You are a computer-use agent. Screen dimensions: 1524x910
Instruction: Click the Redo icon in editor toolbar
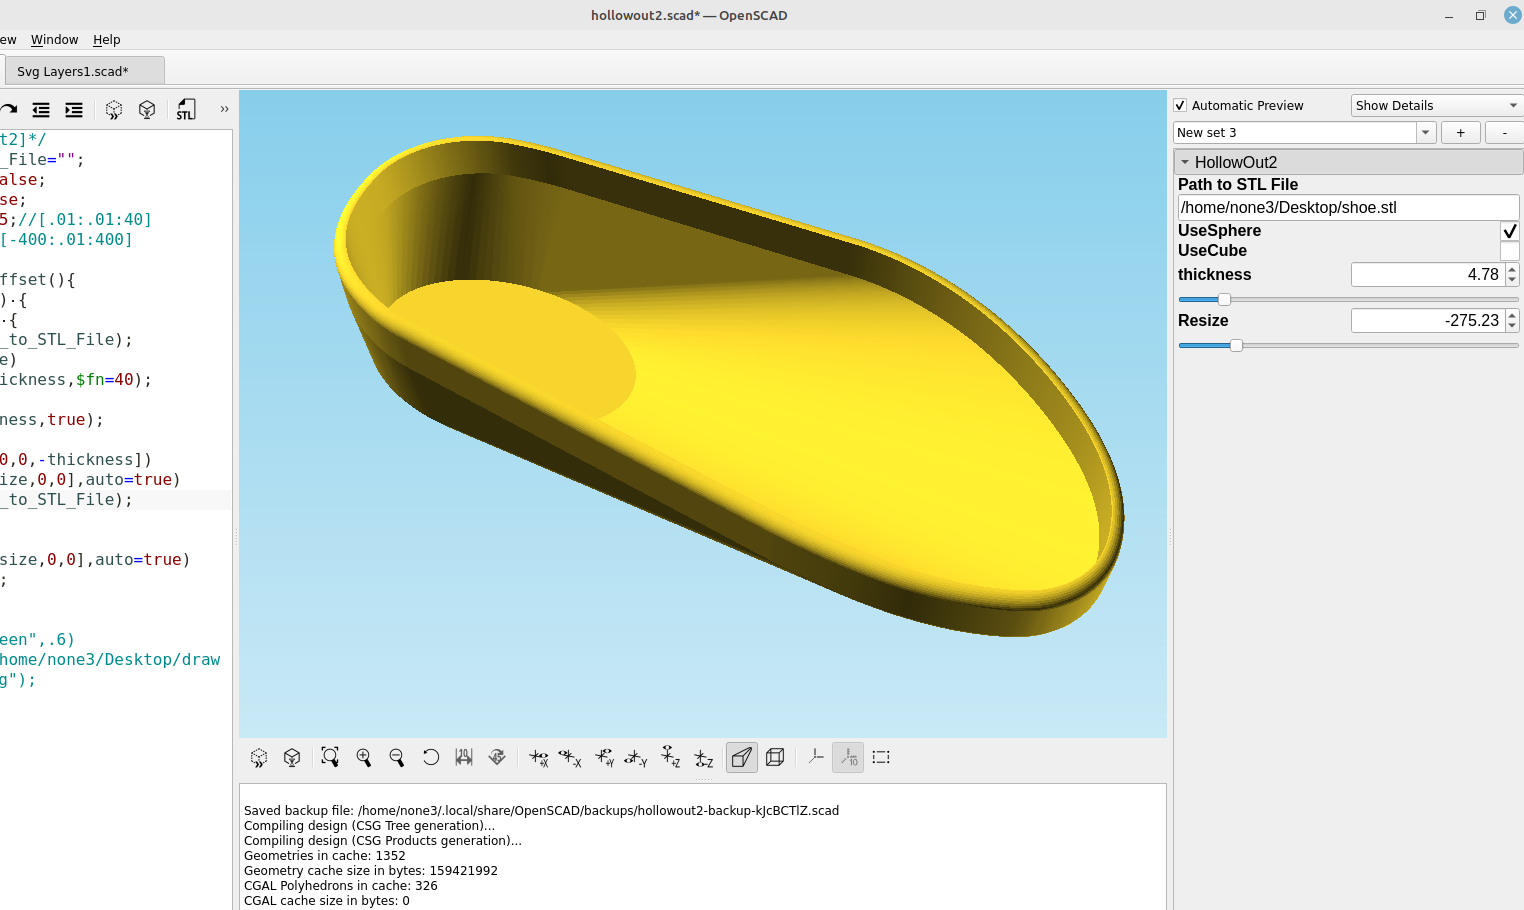pyautogui.click(x=9, y=110)
